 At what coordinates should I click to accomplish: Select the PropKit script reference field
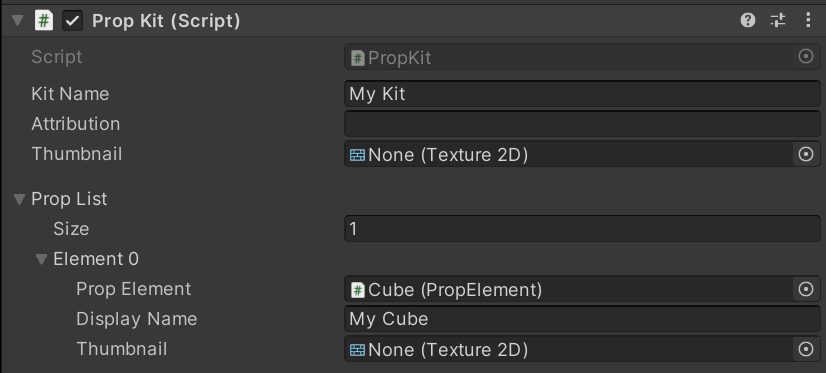[x=569, y=57]
